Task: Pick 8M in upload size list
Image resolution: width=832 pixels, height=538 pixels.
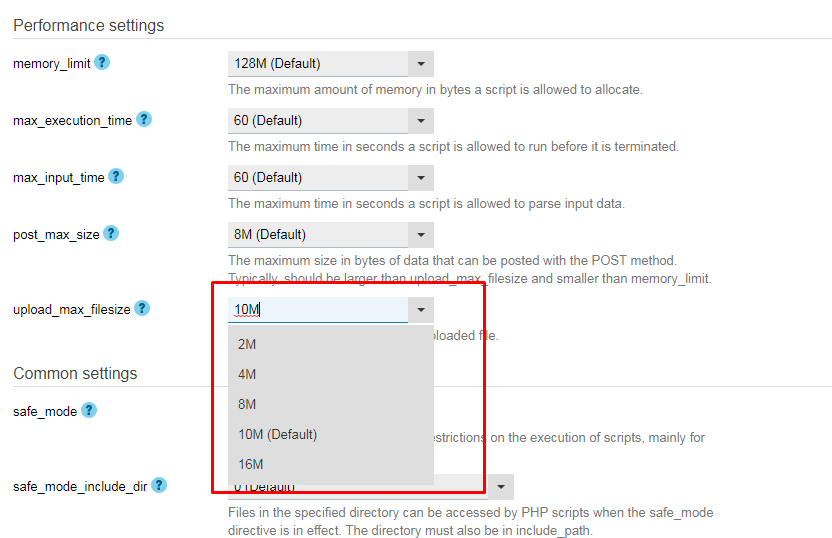Action: pyautogui.click(x=331, y=404)
